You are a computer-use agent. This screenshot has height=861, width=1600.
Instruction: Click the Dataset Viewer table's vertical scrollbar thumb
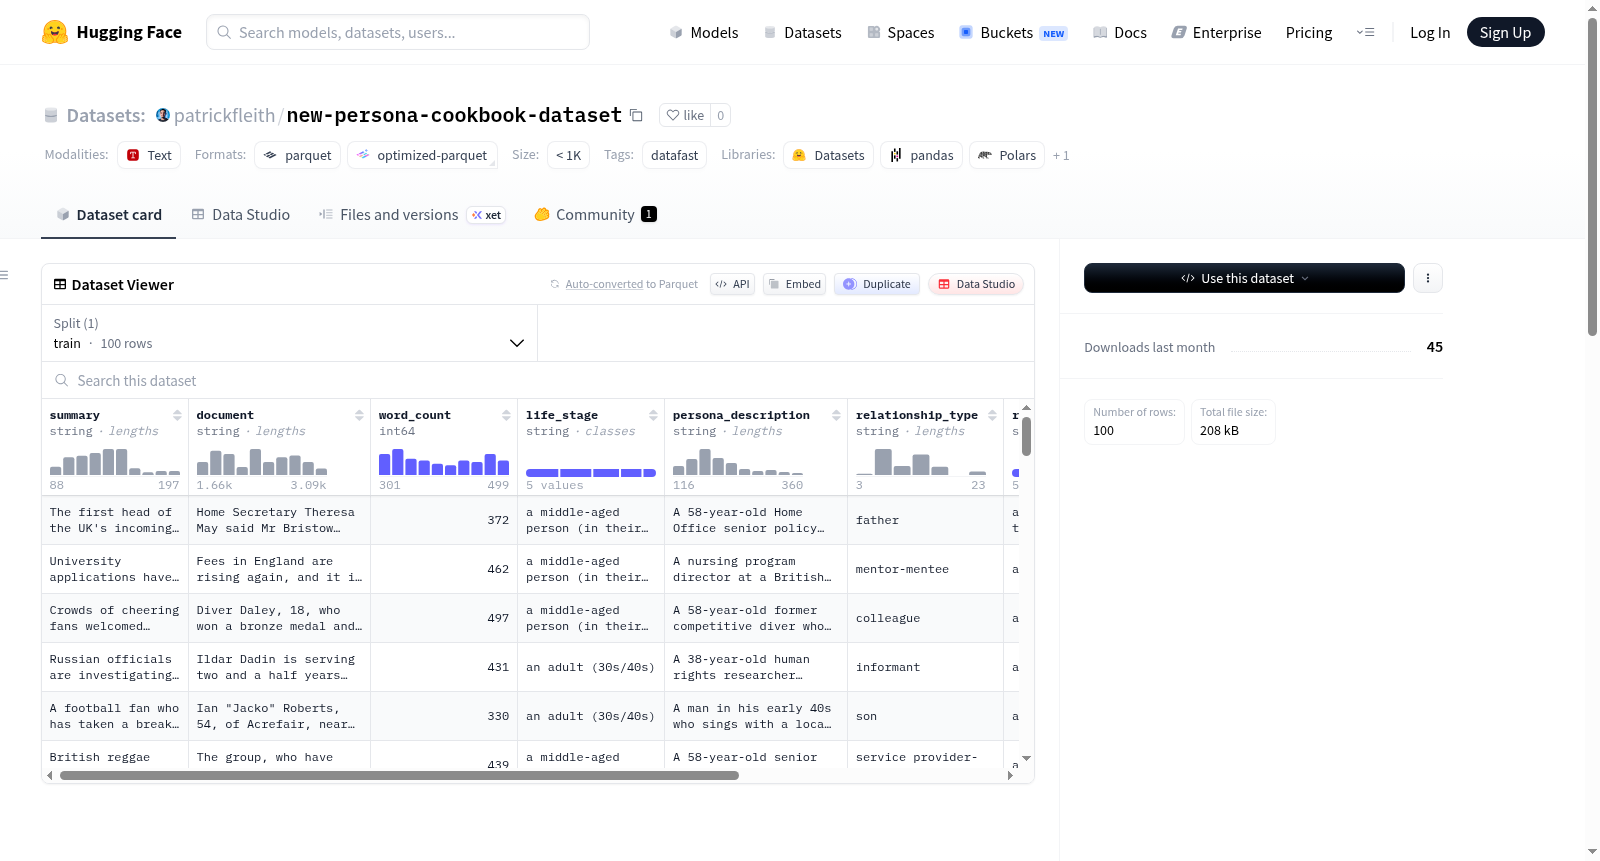pos(1026,436)
